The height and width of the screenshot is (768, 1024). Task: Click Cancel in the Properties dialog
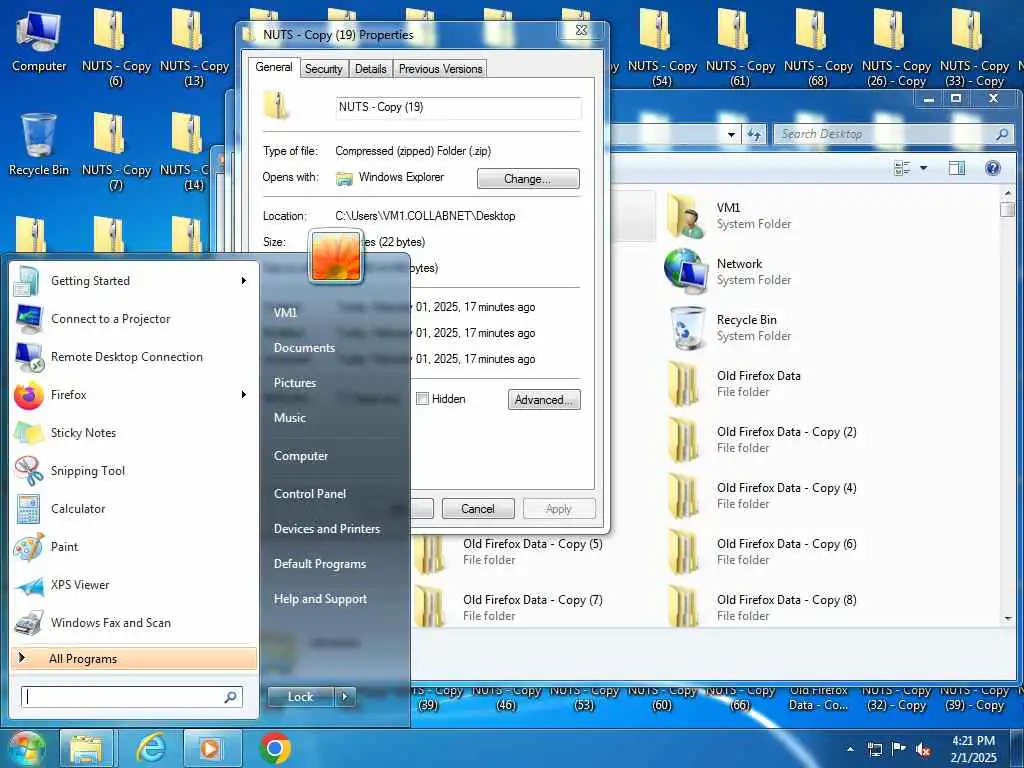478,509
